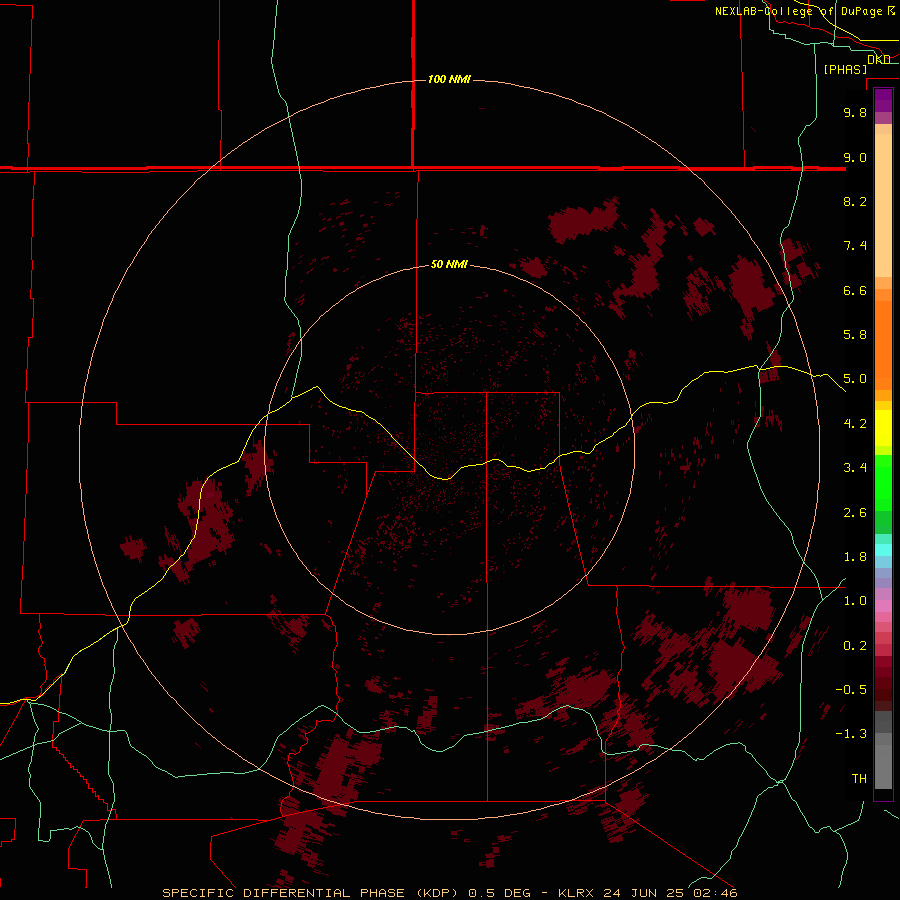Click the 50 NMI range ring label

click(x=449, y=264)
